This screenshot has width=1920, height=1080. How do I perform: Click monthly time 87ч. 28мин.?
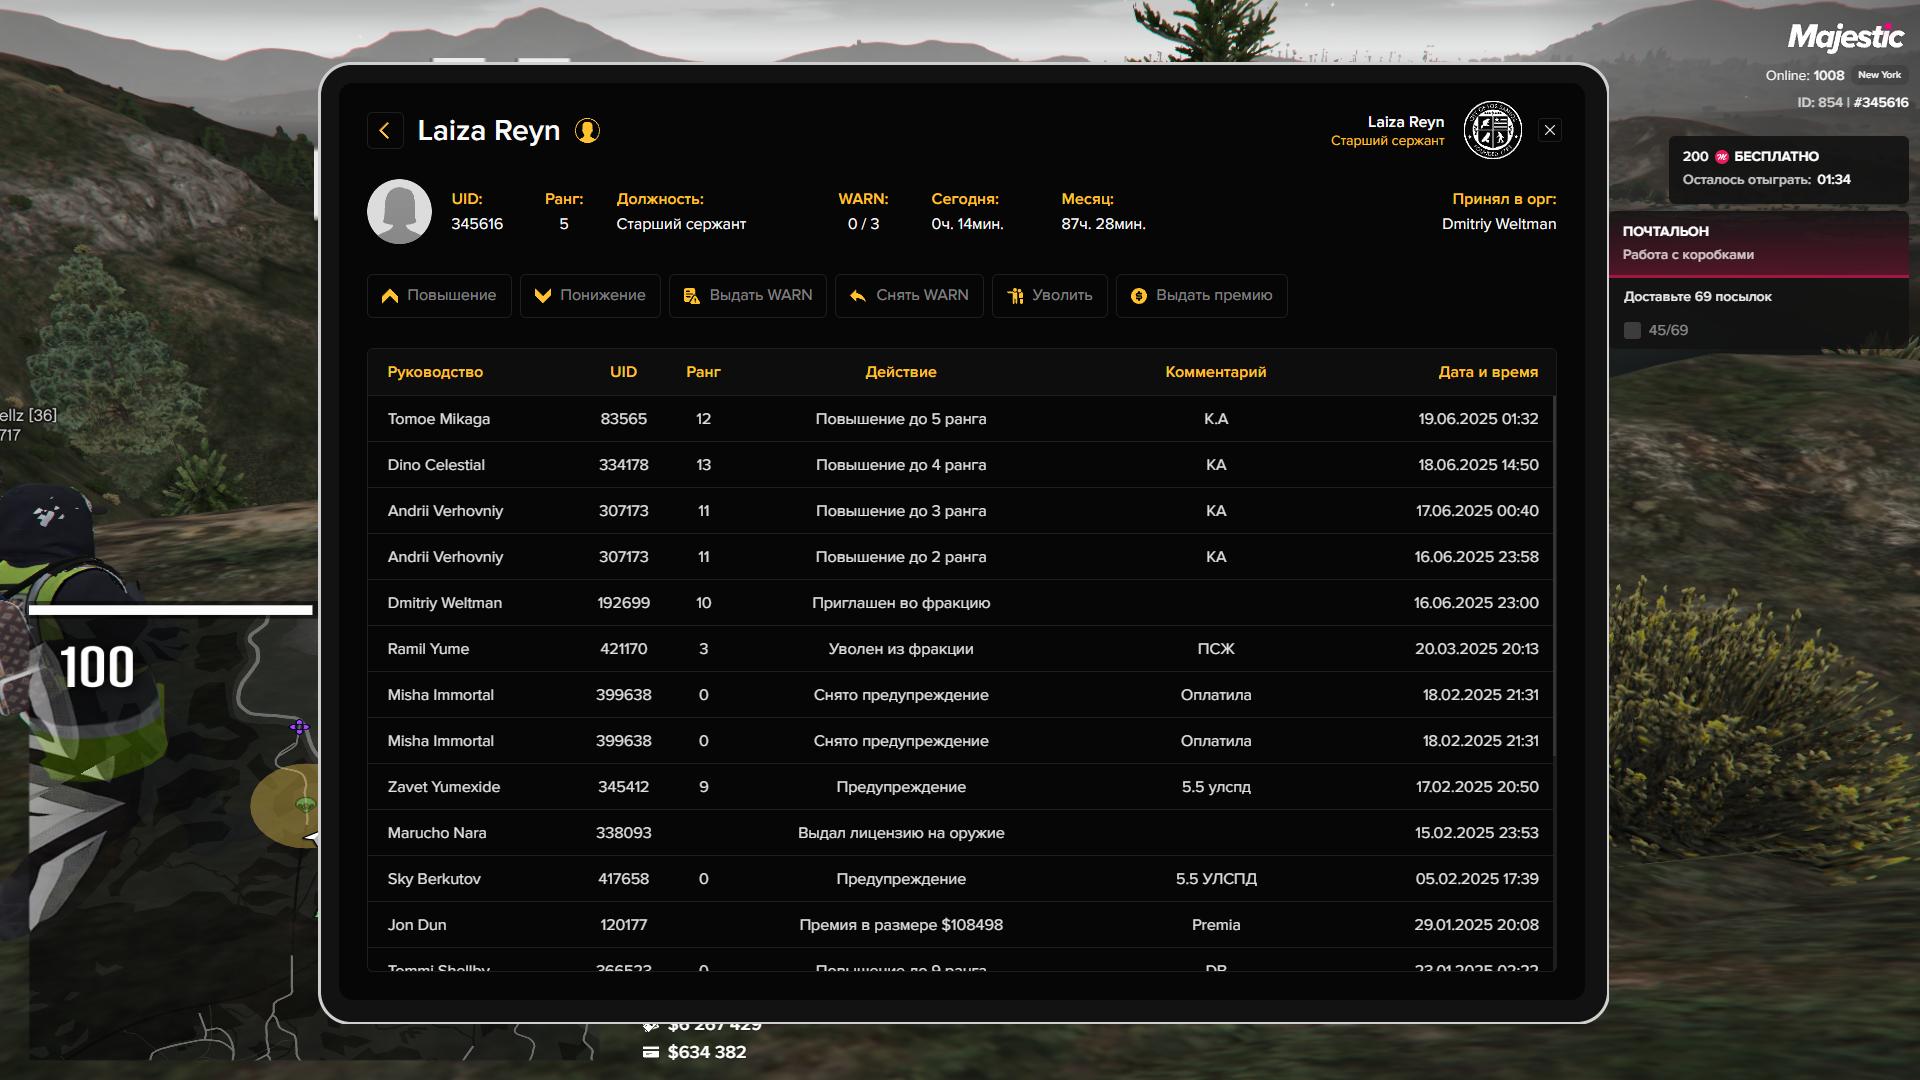point(1103,224)
